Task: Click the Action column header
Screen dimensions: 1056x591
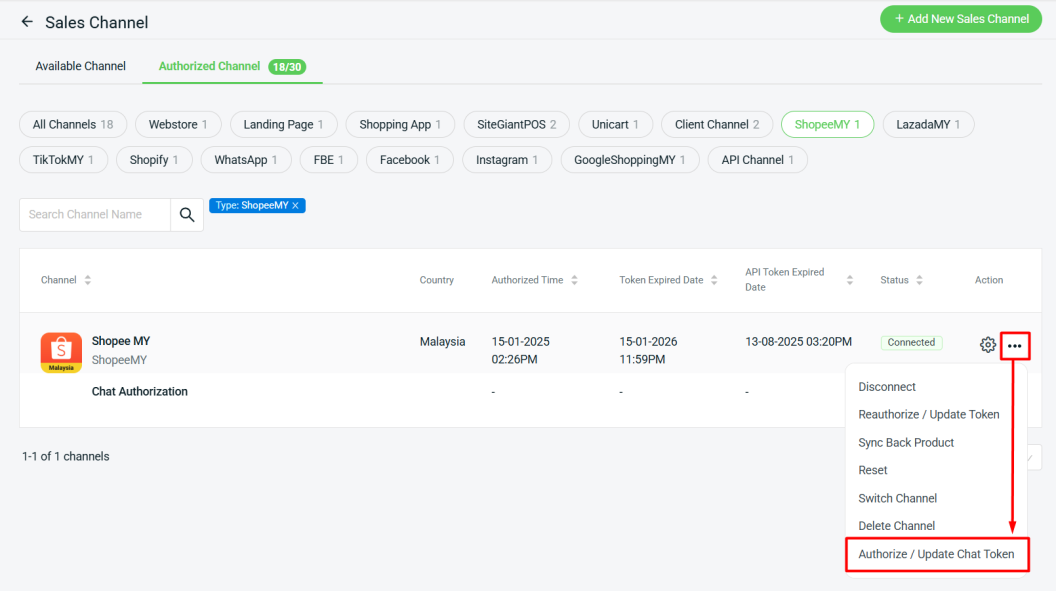Action: tap(989, 280)
